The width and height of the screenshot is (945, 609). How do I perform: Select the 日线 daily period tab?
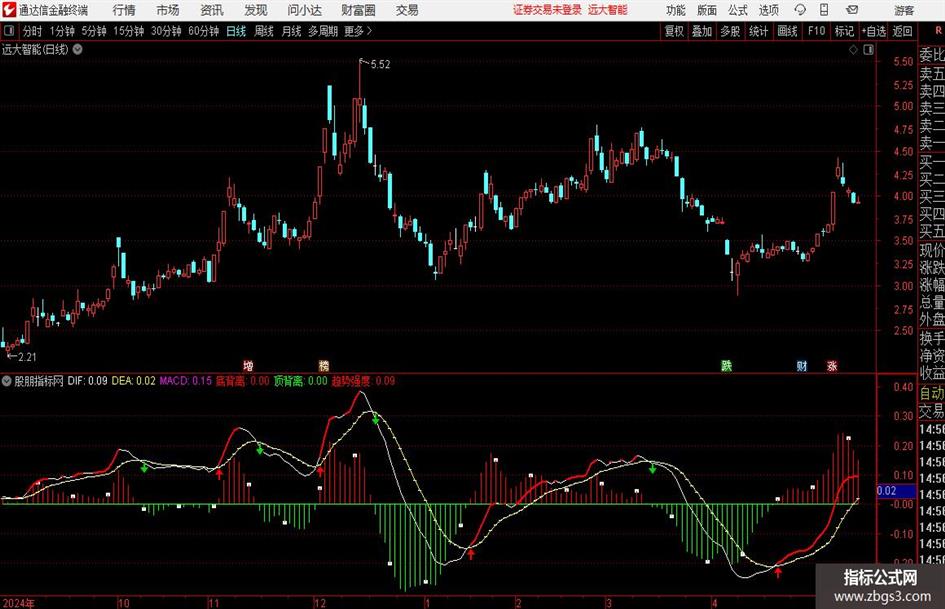tap(236, 31)
